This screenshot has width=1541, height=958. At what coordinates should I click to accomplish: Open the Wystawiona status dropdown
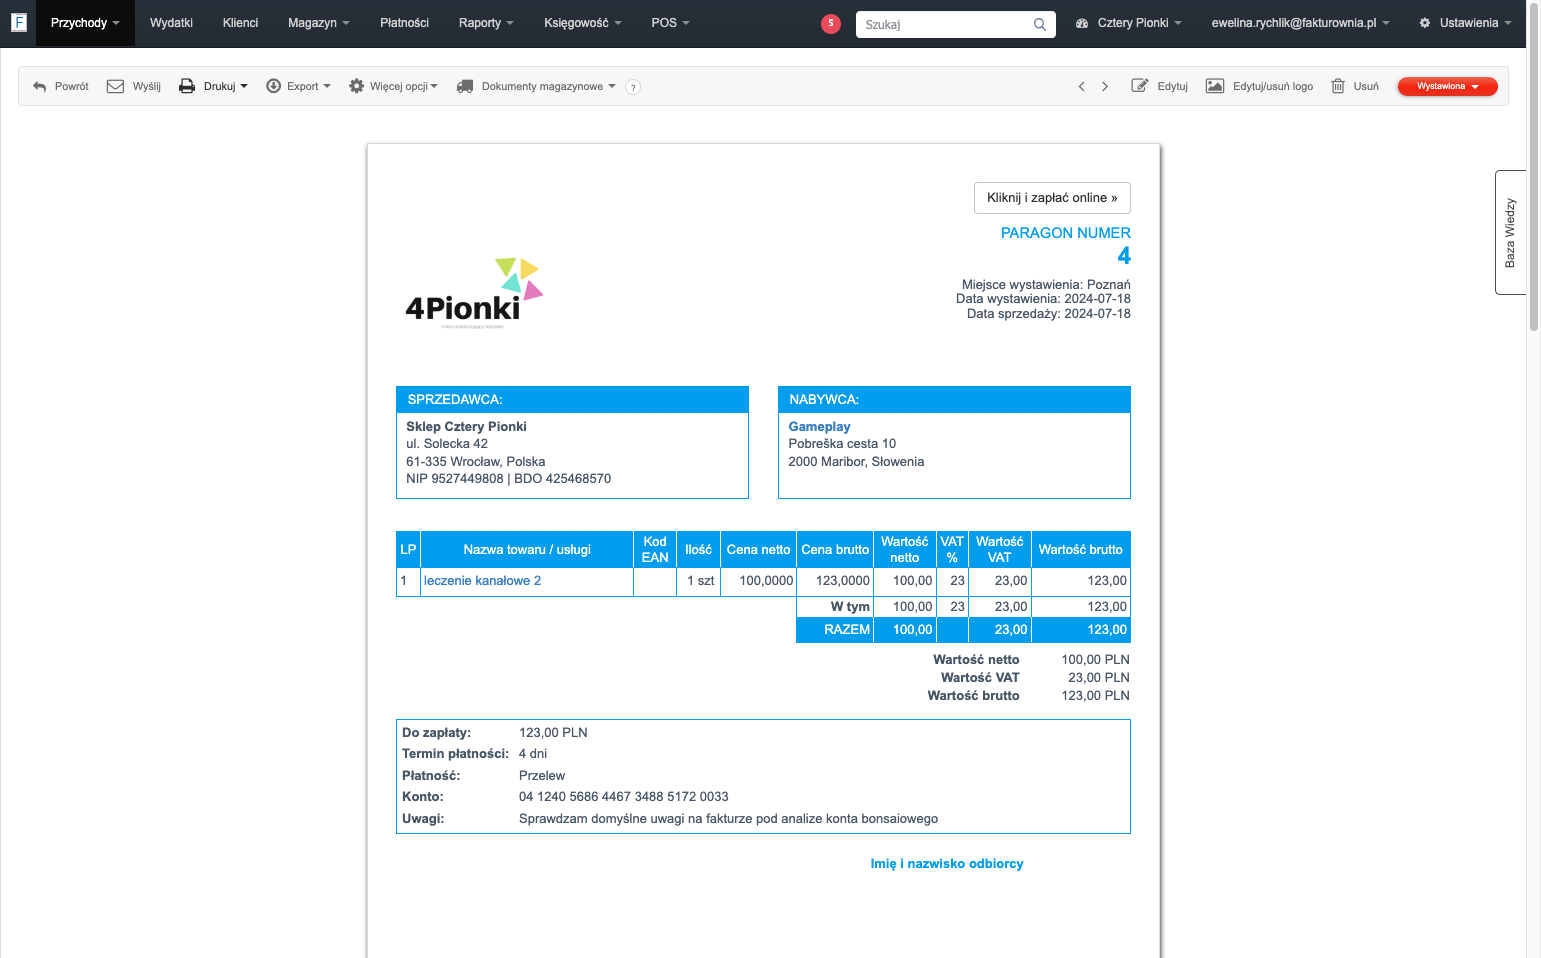(1447, 86)
